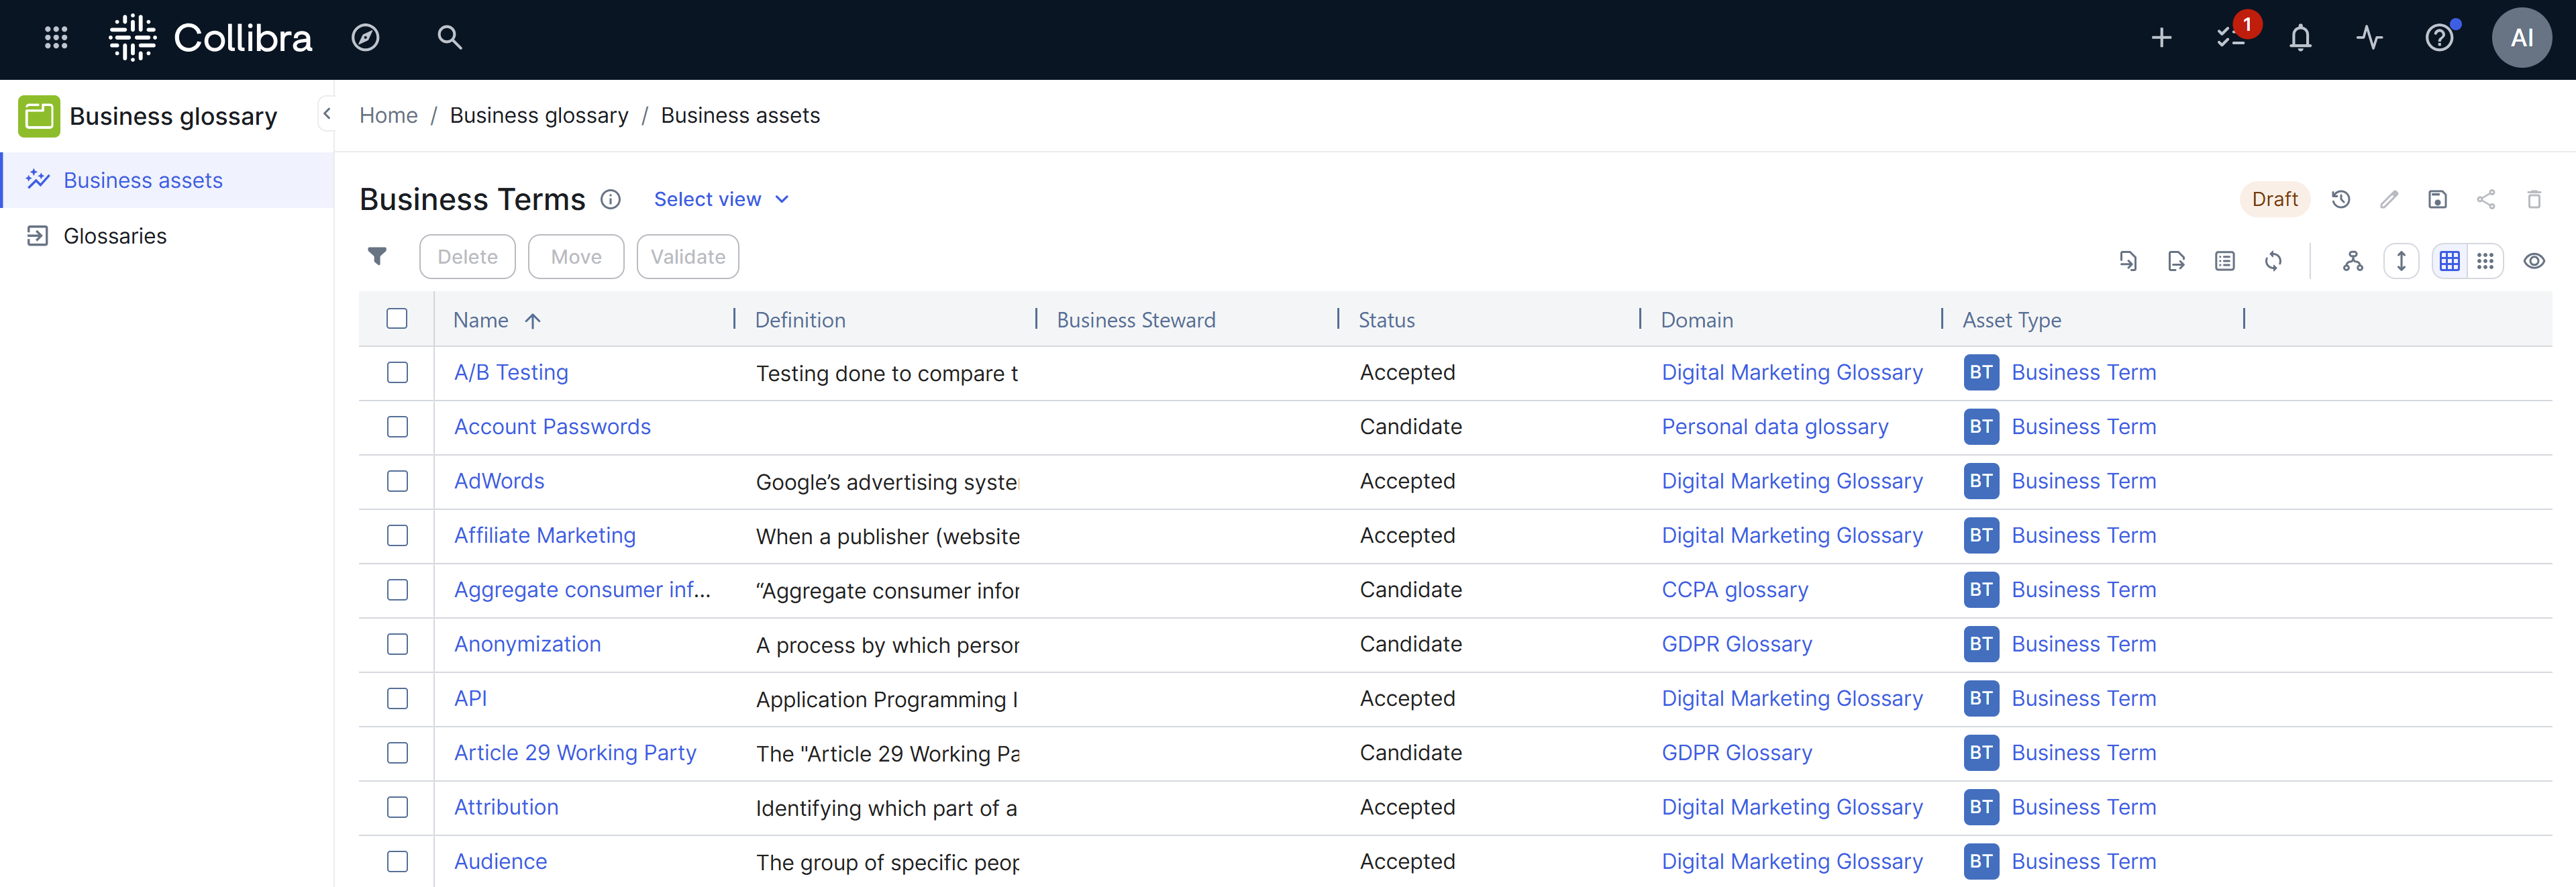Click the Asset Type column header
The width and height of the screenshot is (2576, 887).
[2011, 320]
